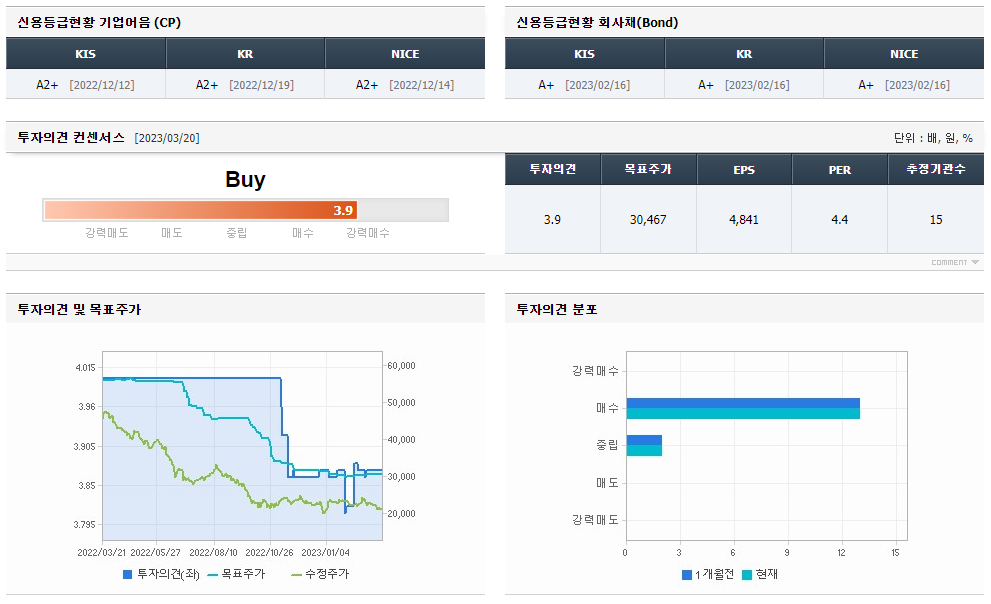991x604 pixels.
Task: Click the 투자의견(좌) blue legend swatch
Action: pyautogui.click(x=128, y=574)
